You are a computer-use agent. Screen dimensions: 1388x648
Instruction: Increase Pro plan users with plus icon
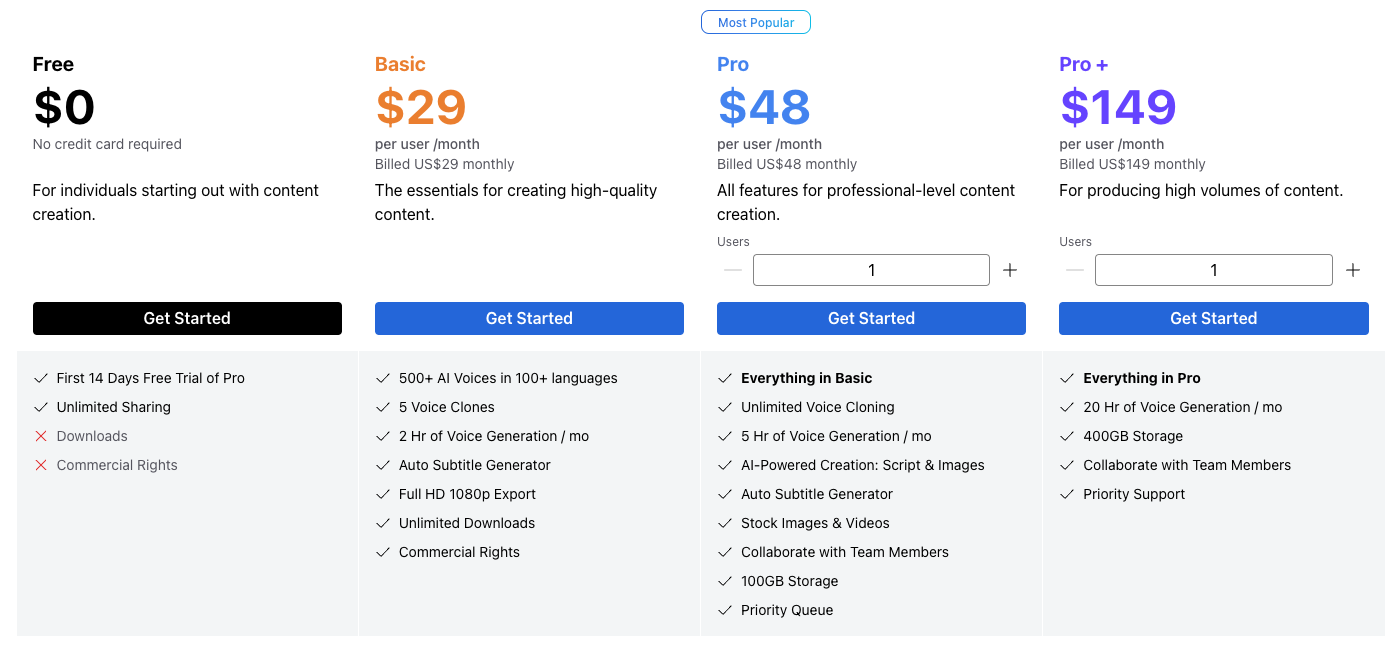[1010, 270]
